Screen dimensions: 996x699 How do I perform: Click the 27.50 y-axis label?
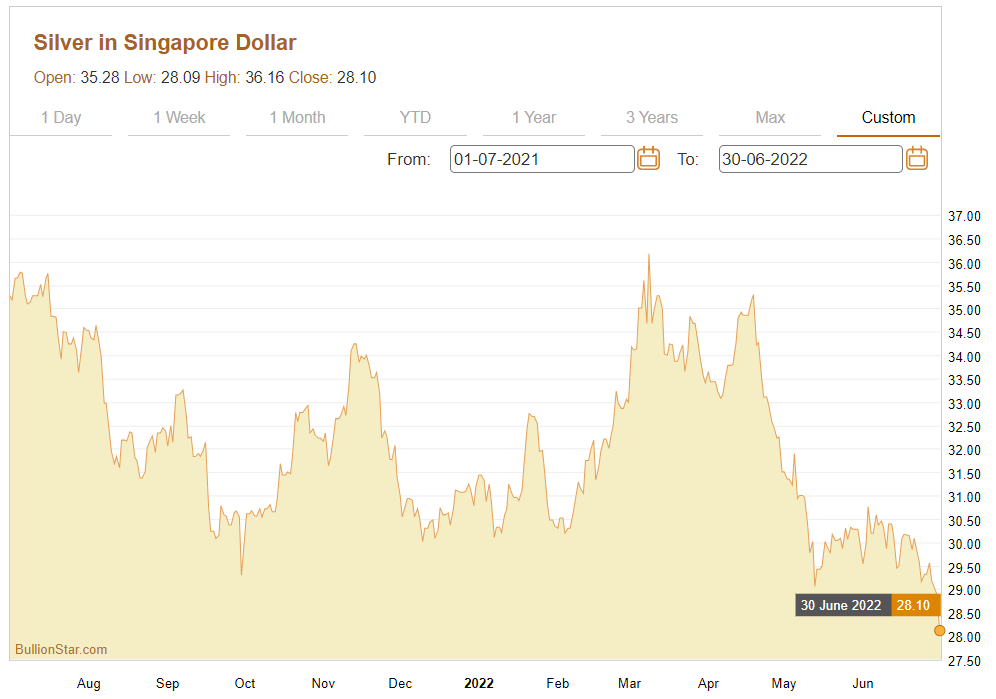point(964,662)
